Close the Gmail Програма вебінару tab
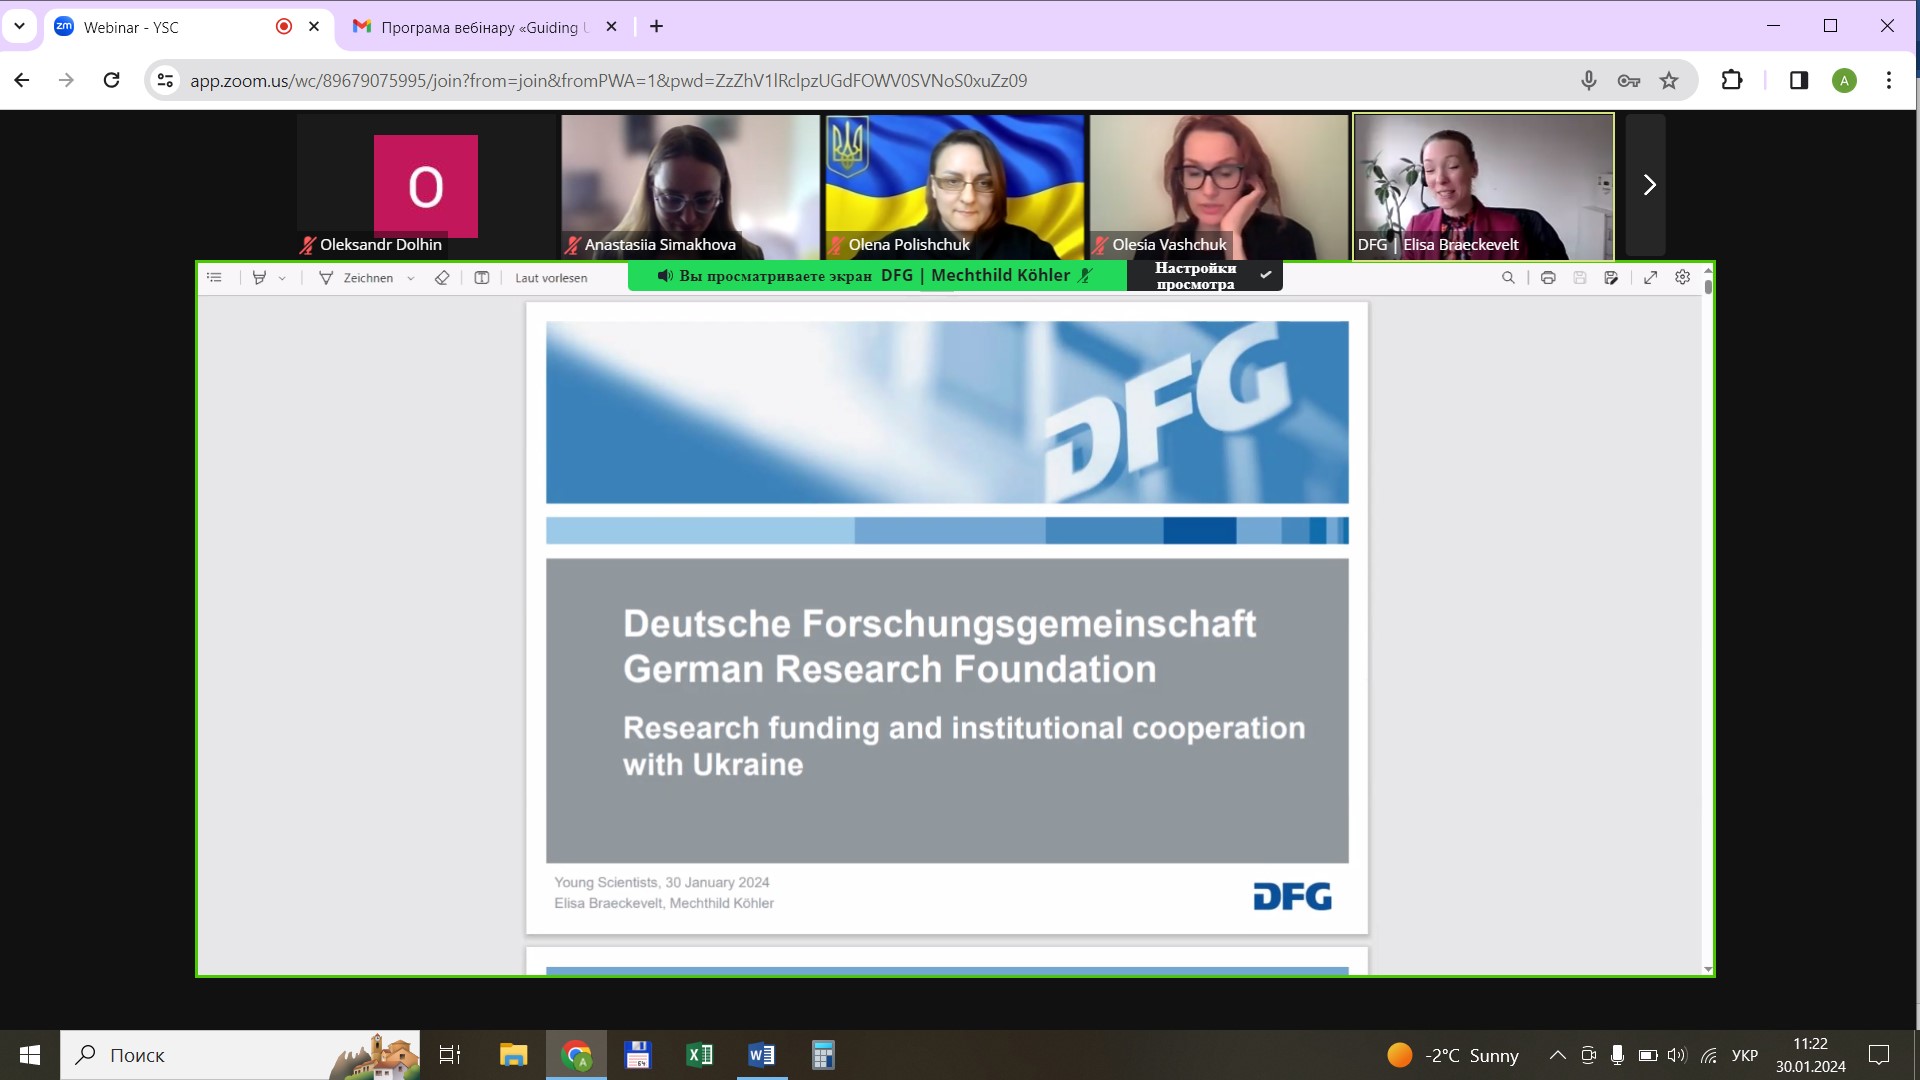Screen dimensions: 1920x1080 coord(611,27)
